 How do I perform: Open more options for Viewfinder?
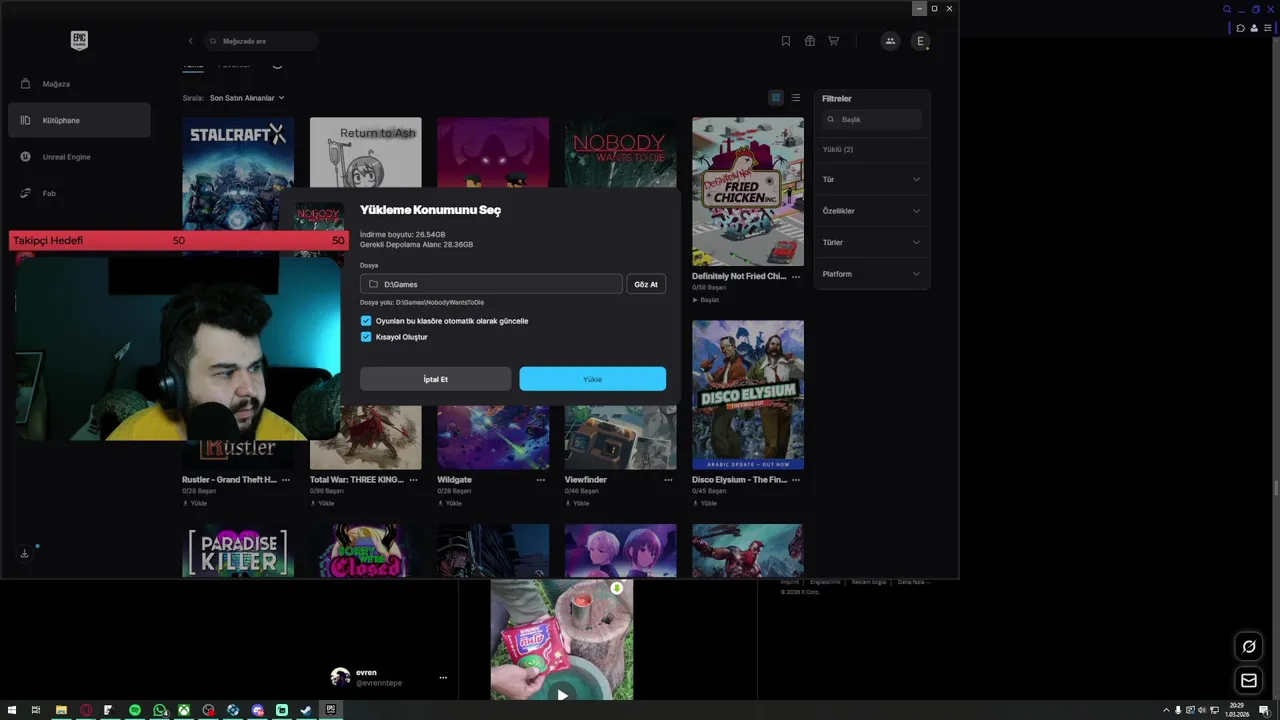pos(668,480)
